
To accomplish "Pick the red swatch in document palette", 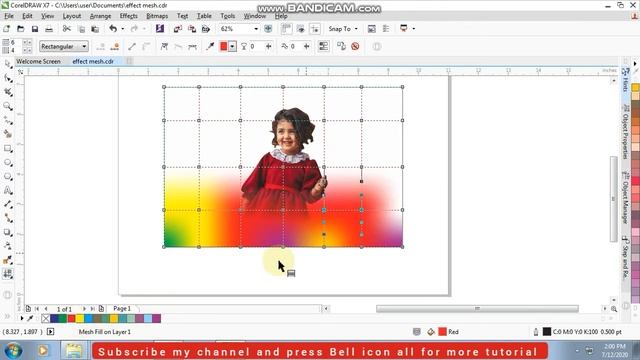I will pos(71,318).
